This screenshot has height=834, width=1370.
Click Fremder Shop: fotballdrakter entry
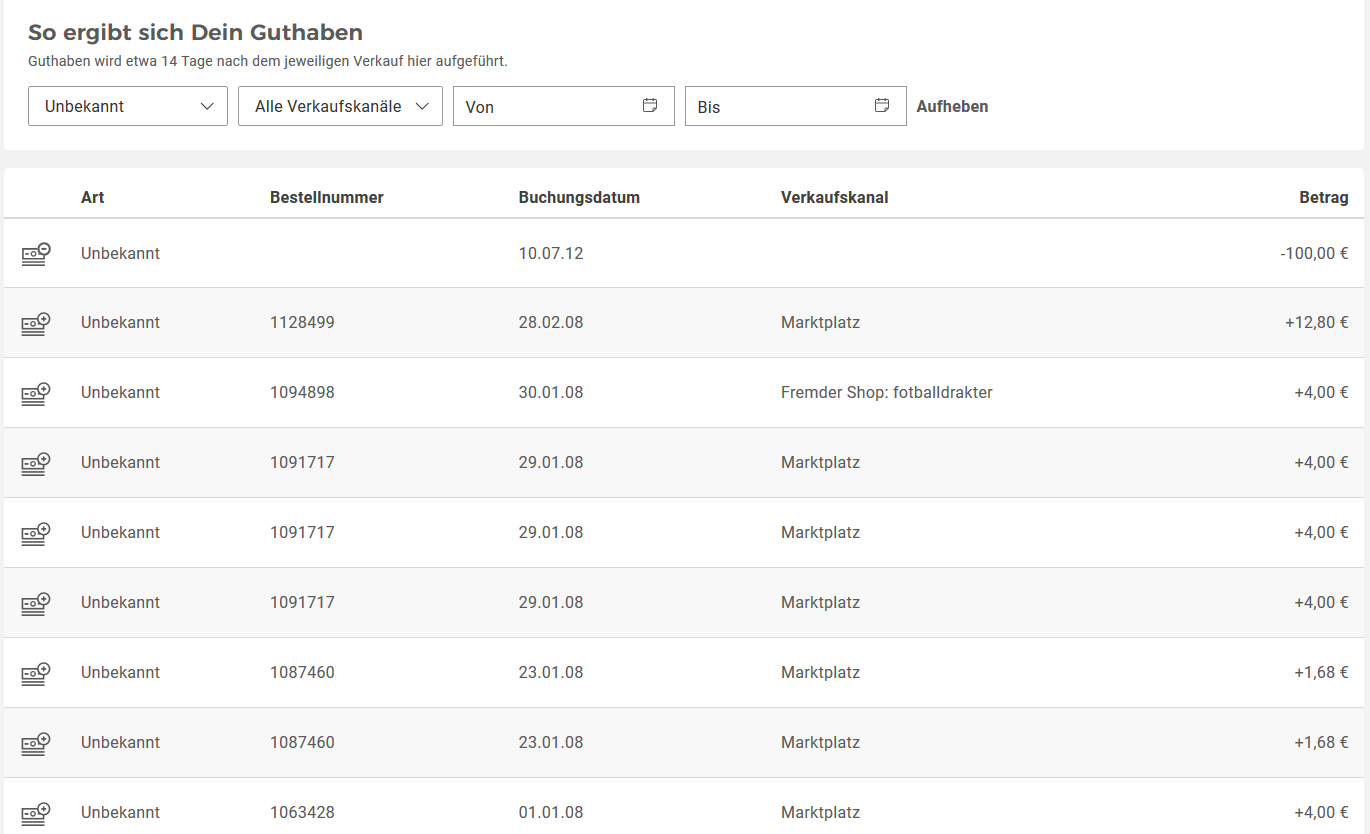(886, 393)
